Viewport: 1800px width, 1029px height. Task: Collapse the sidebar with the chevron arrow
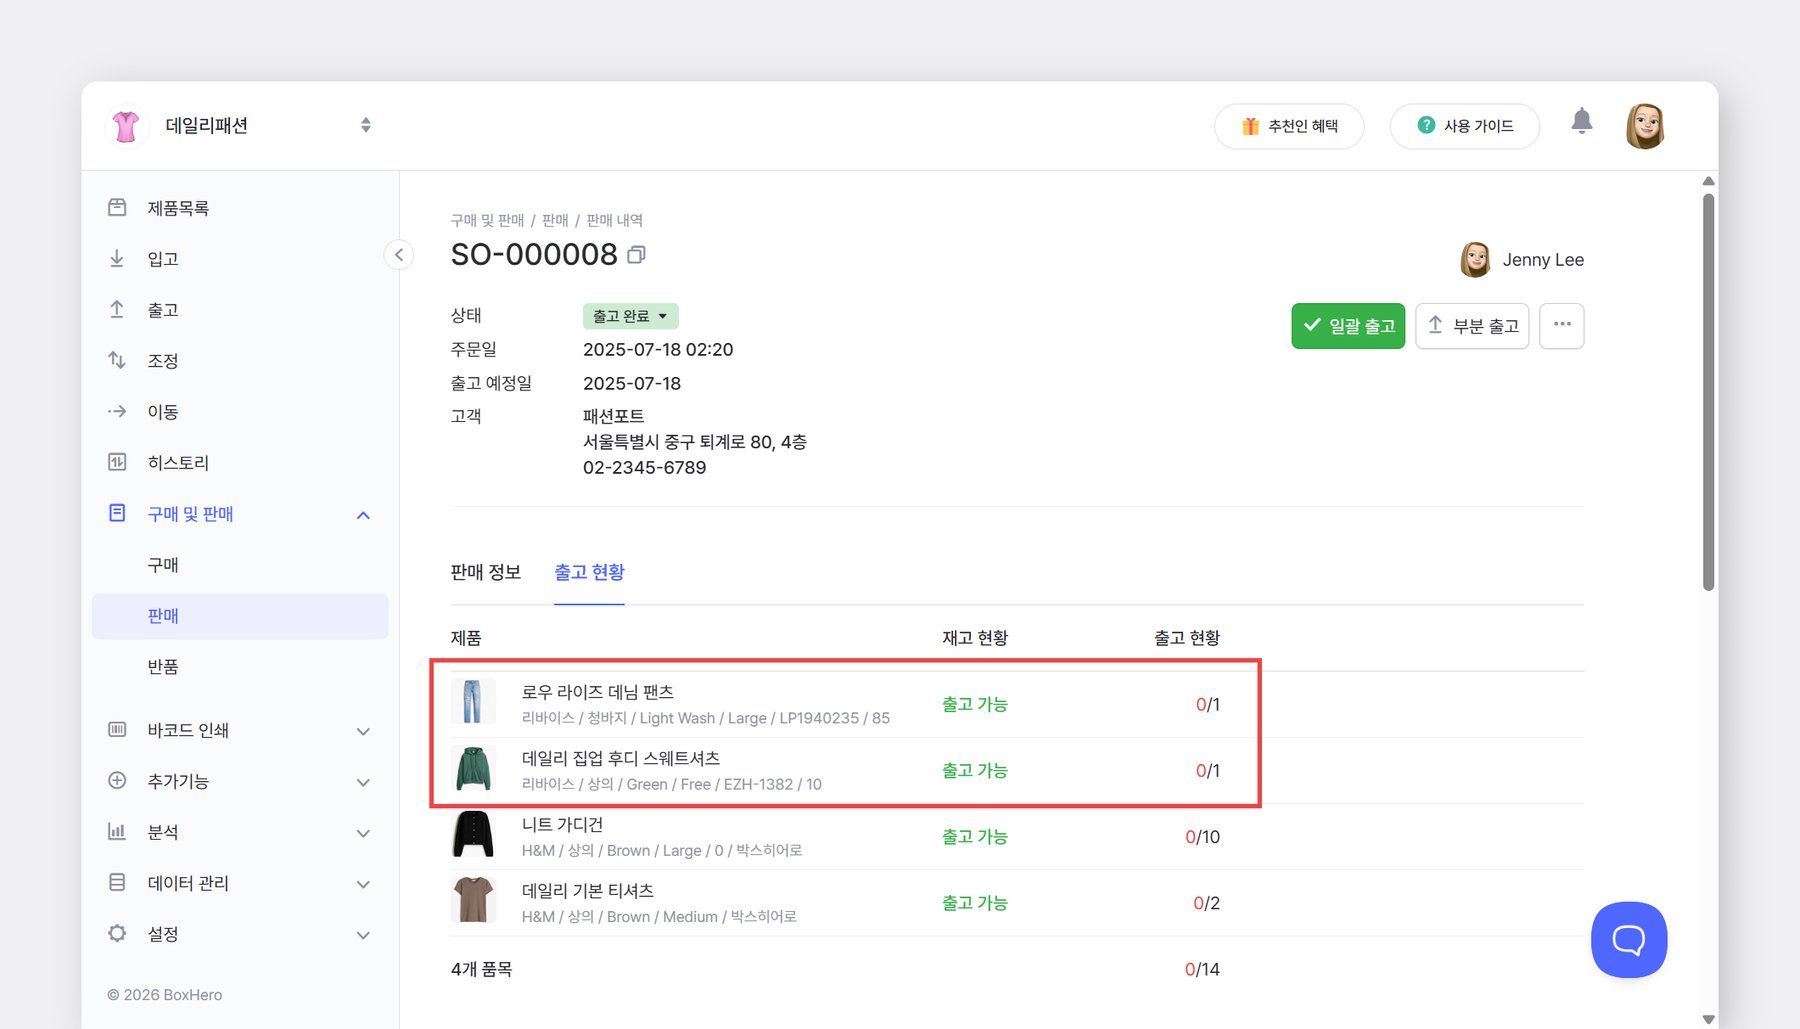point(399,255)
